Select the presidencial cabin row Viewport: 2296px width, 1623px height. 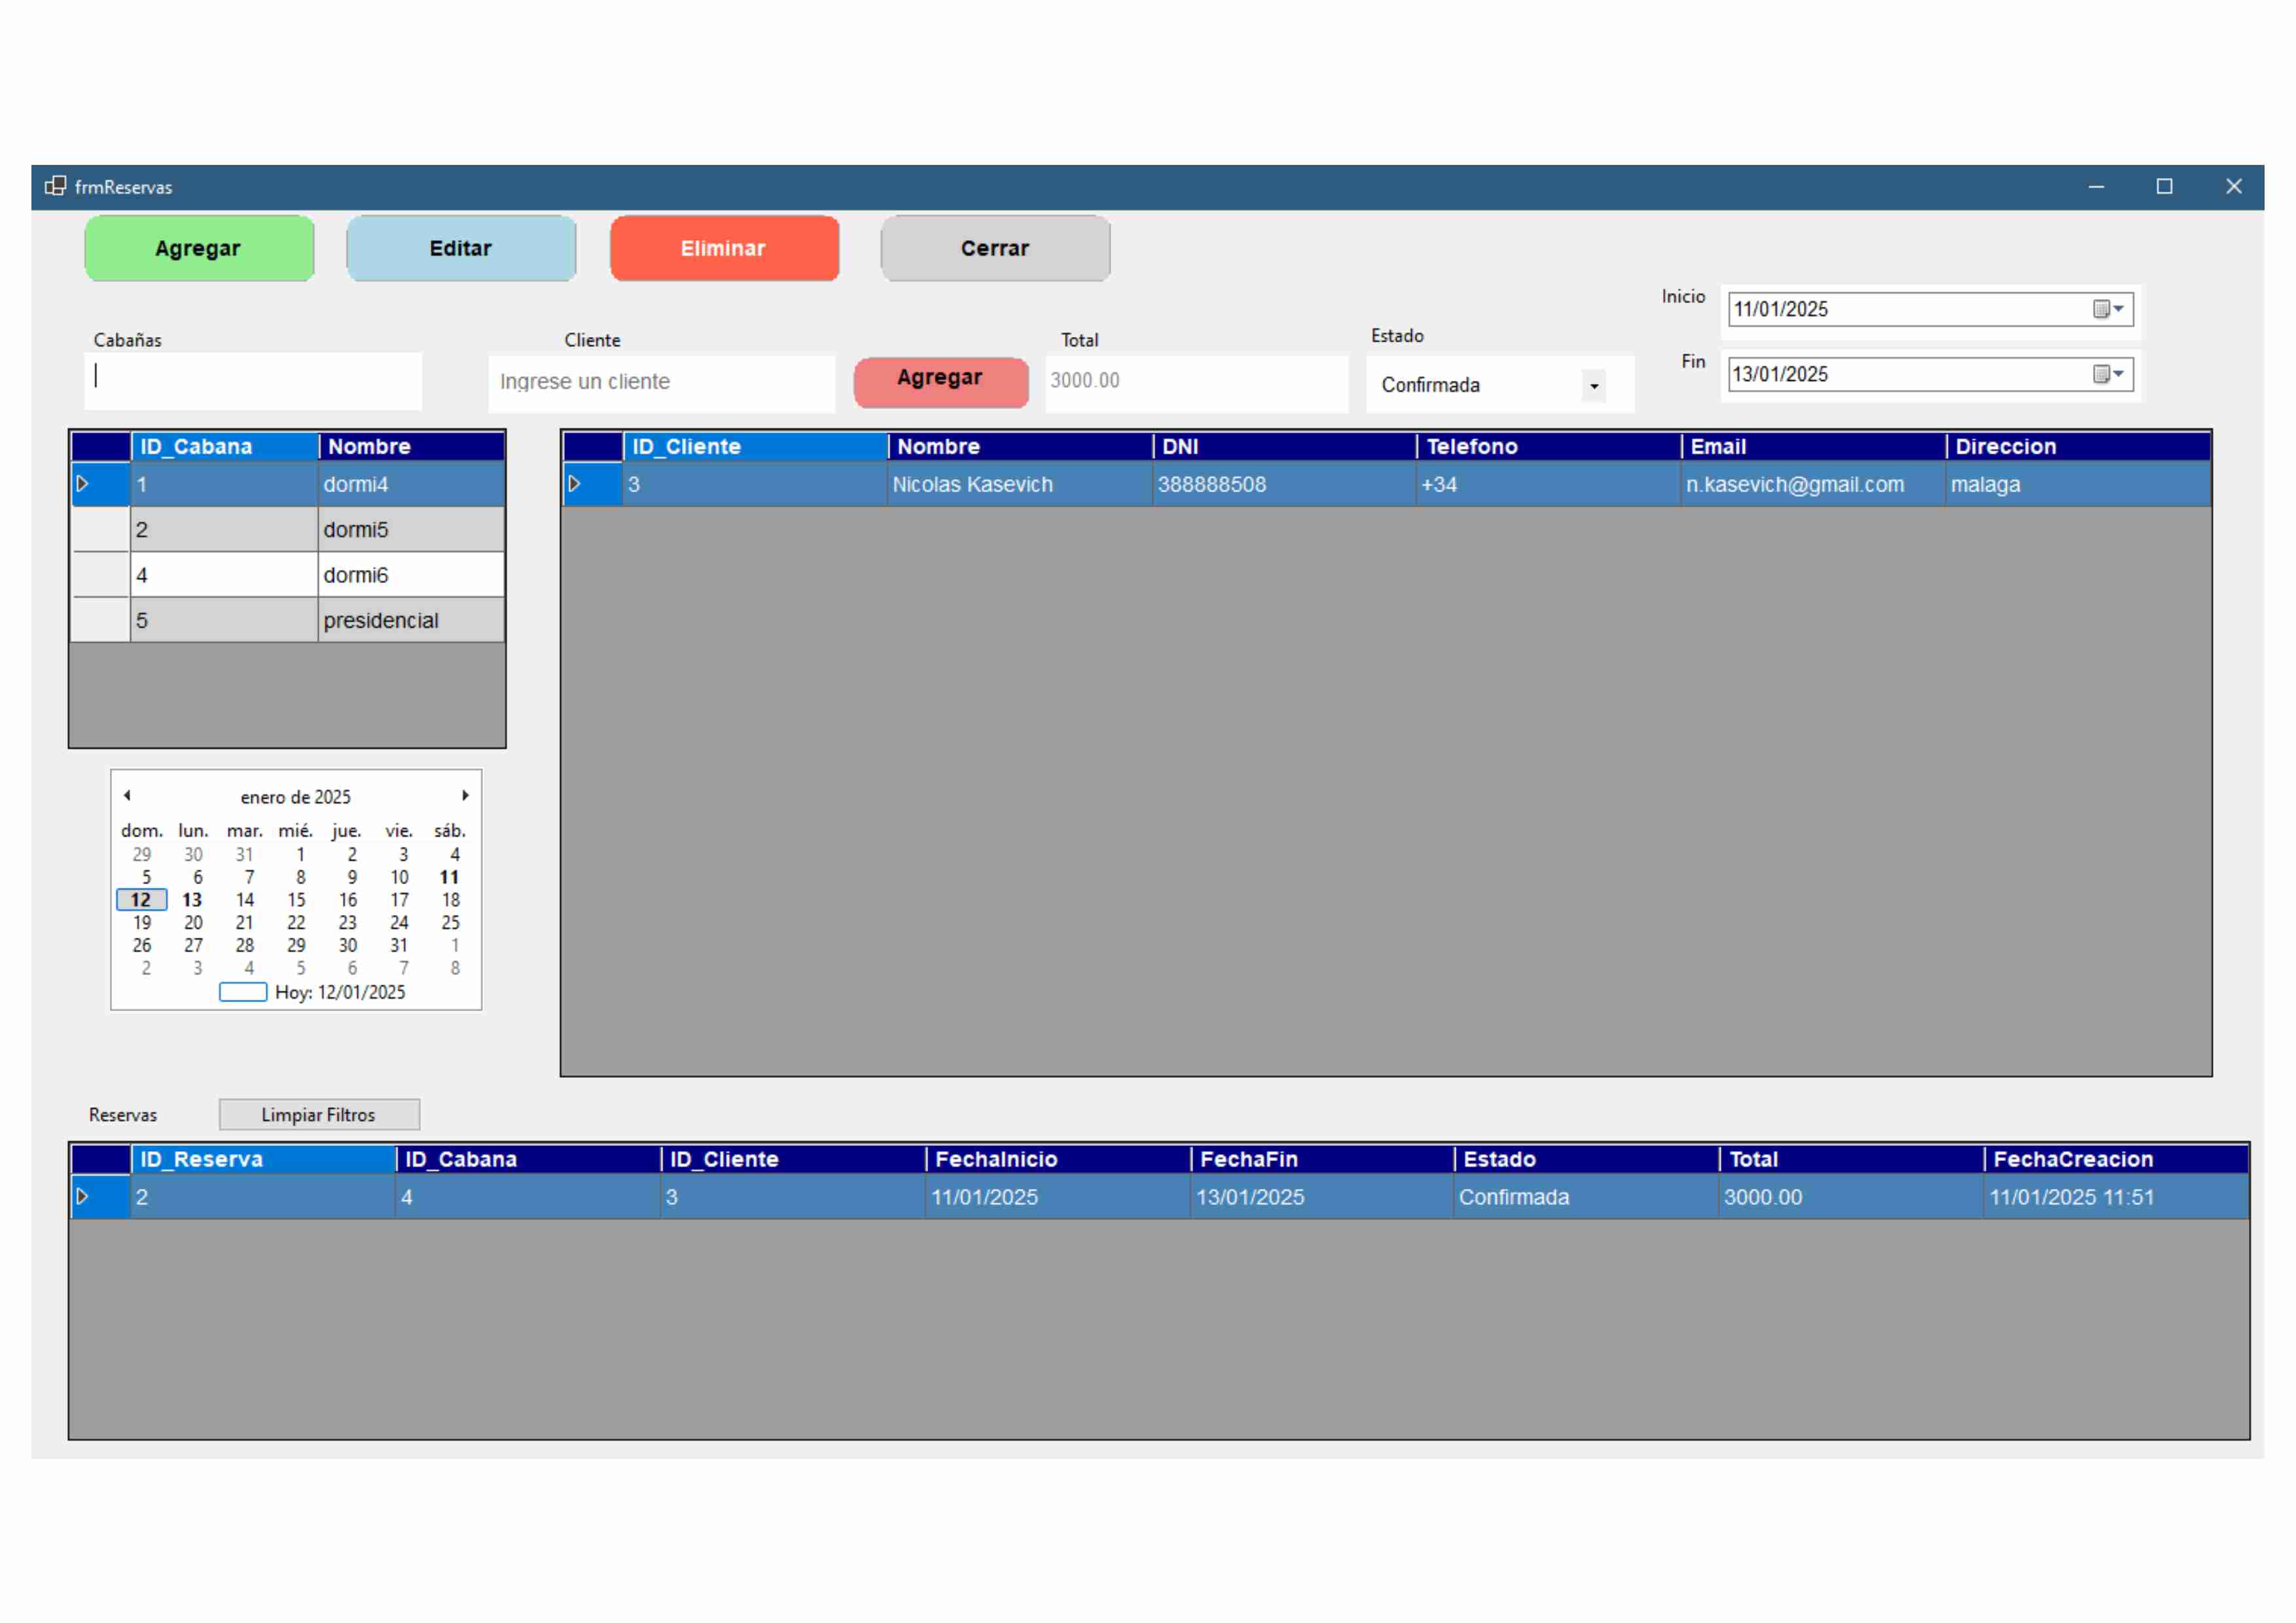(x=380, y=620)
